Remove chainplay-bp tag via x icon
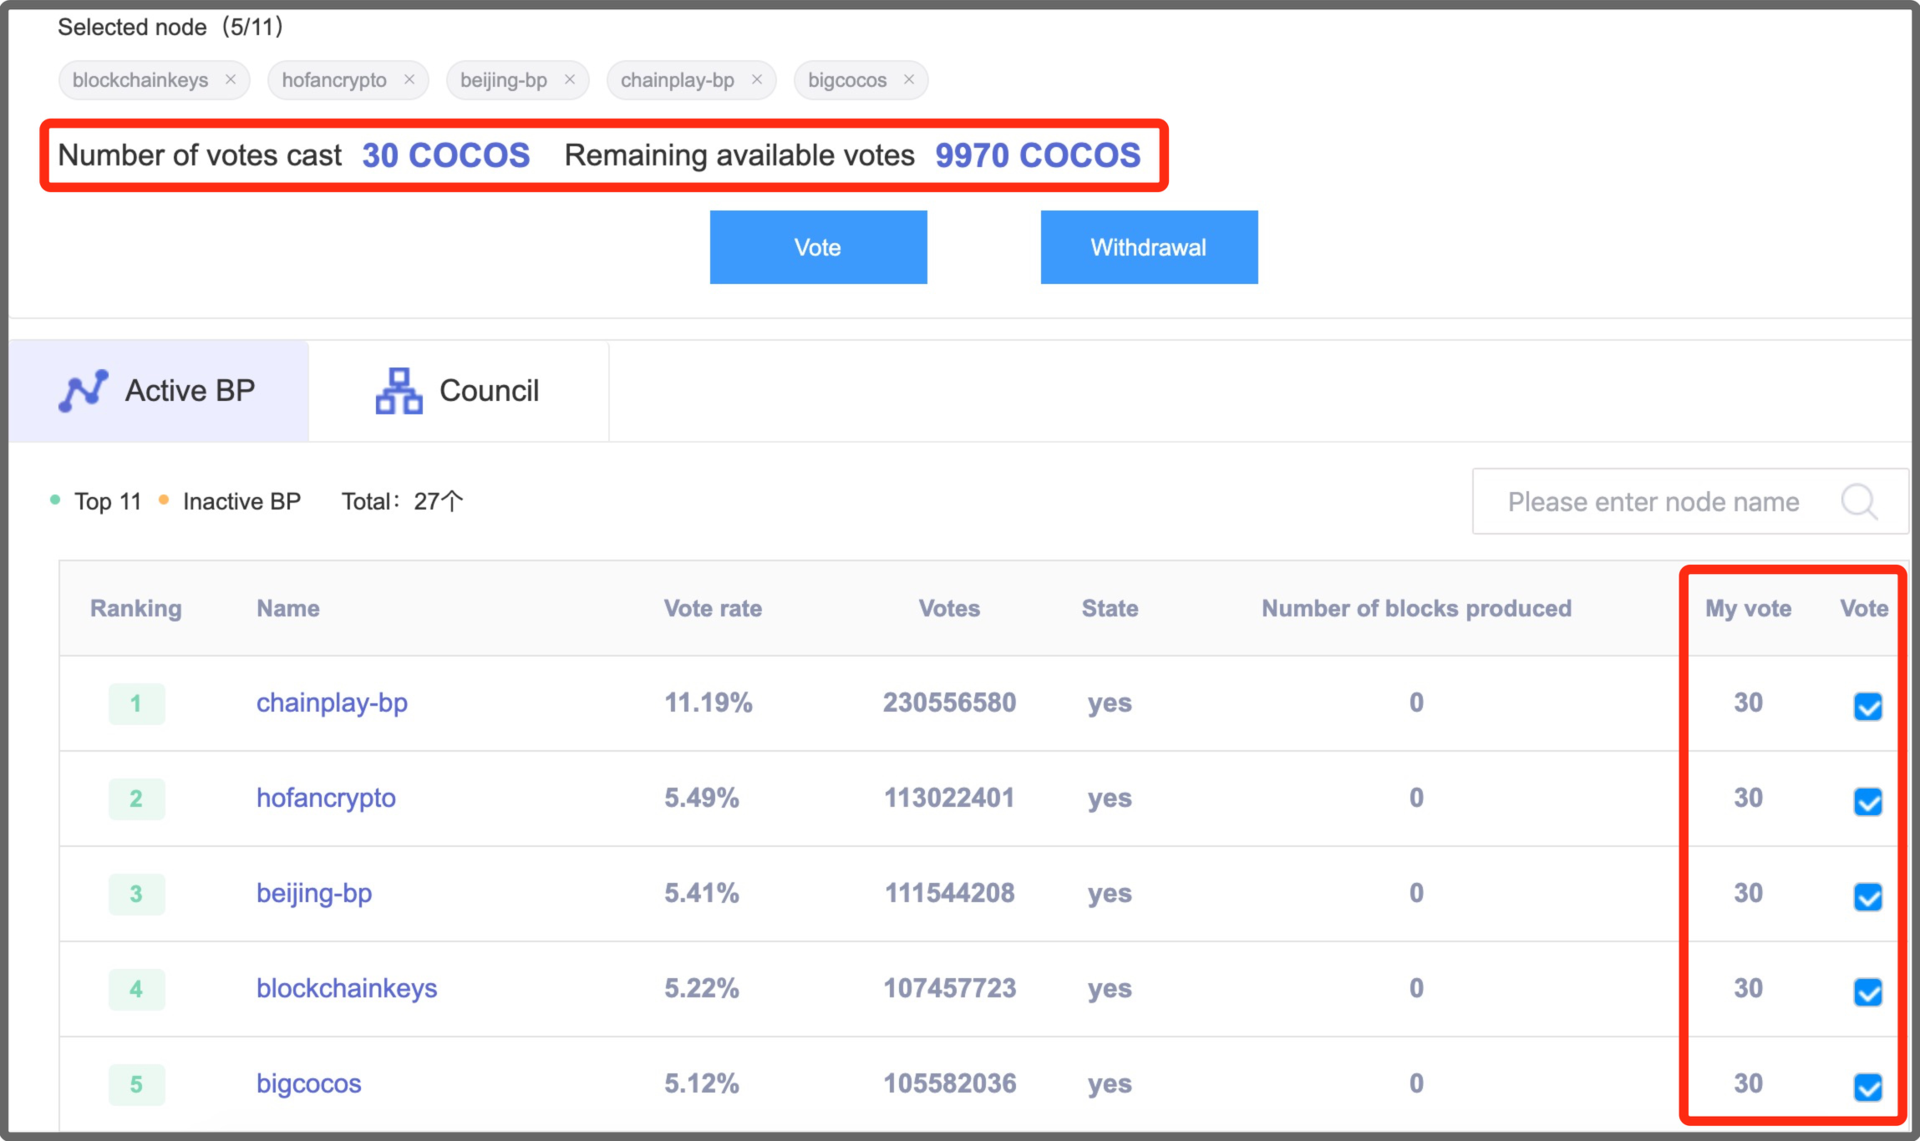Image resolution: width=1920 pixels, height=1141 pixels. (757, 80)
